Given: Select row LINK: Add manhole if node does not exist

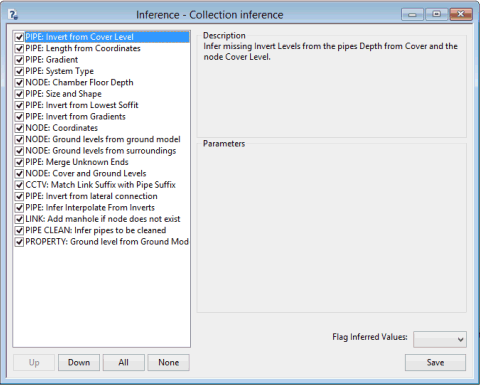Looking at the screenshot, I should [x=103, y=219].
